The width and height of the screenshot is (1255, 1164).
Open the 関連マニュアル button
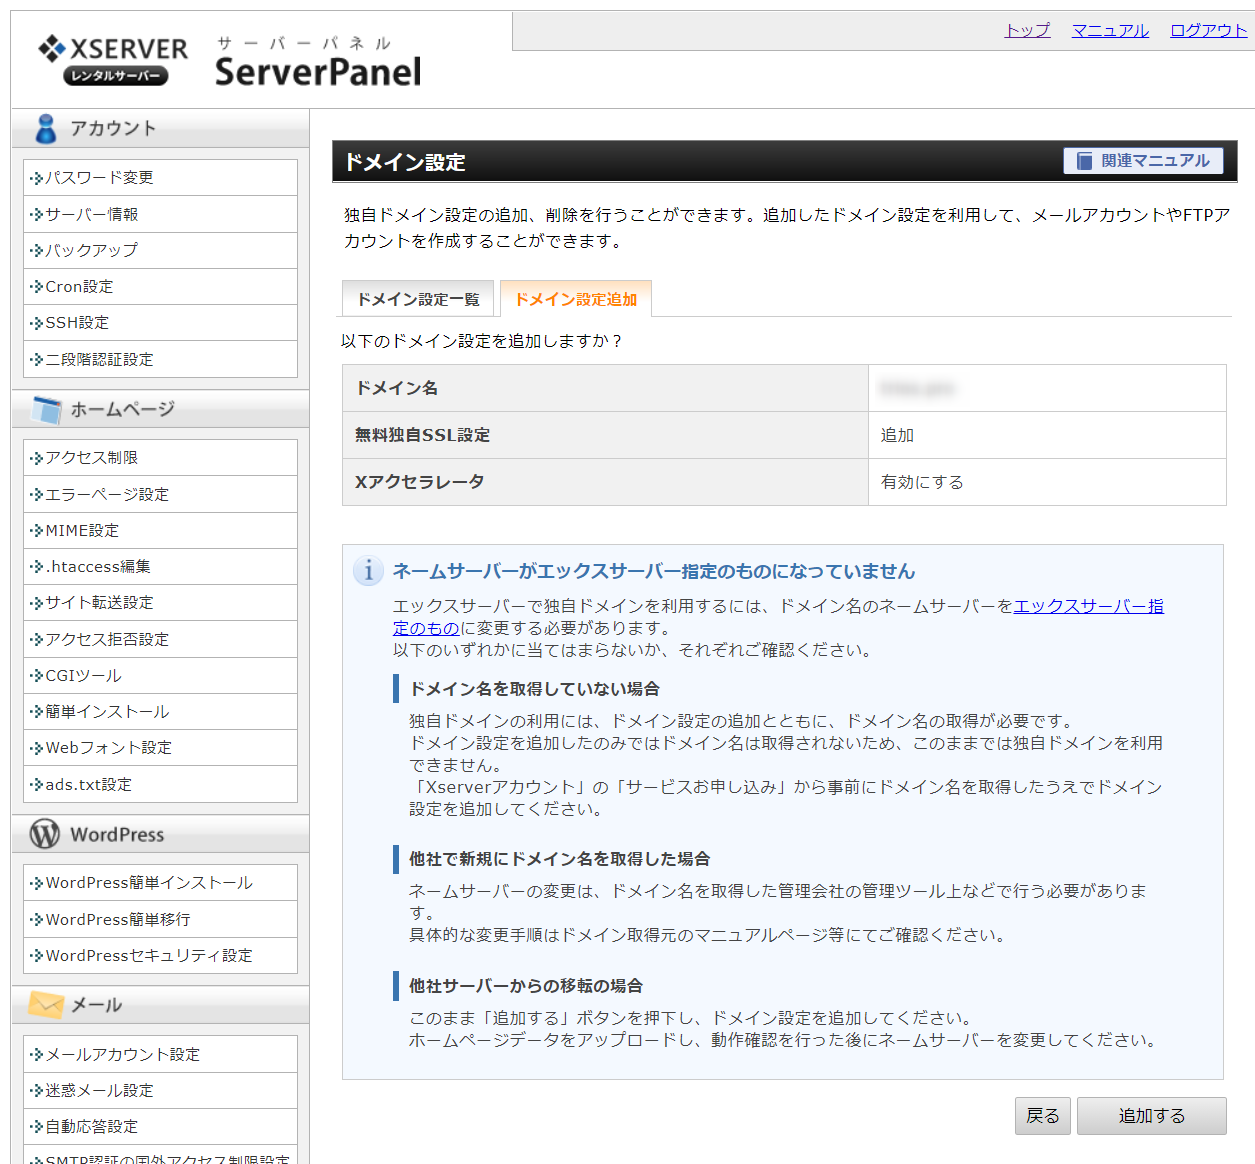click(x=1143, y=161)
